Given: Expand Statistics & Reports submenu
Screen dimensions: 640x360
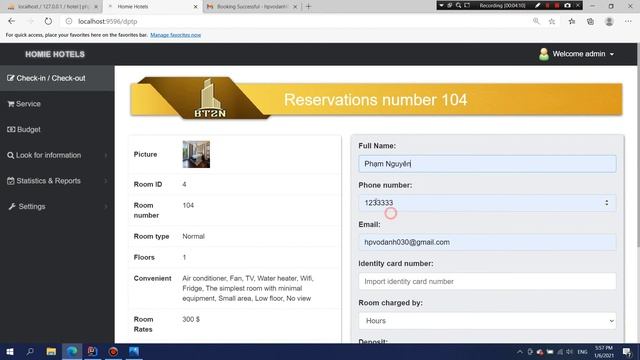Looking at the screenshot, I should click(x=57, y=181).
